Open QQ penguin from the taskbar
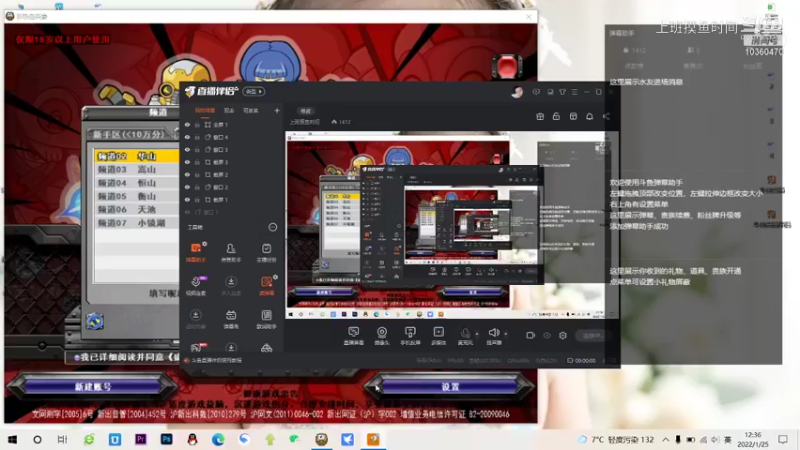The width and height of the screenshot is (800, 450). coord(192,439)
